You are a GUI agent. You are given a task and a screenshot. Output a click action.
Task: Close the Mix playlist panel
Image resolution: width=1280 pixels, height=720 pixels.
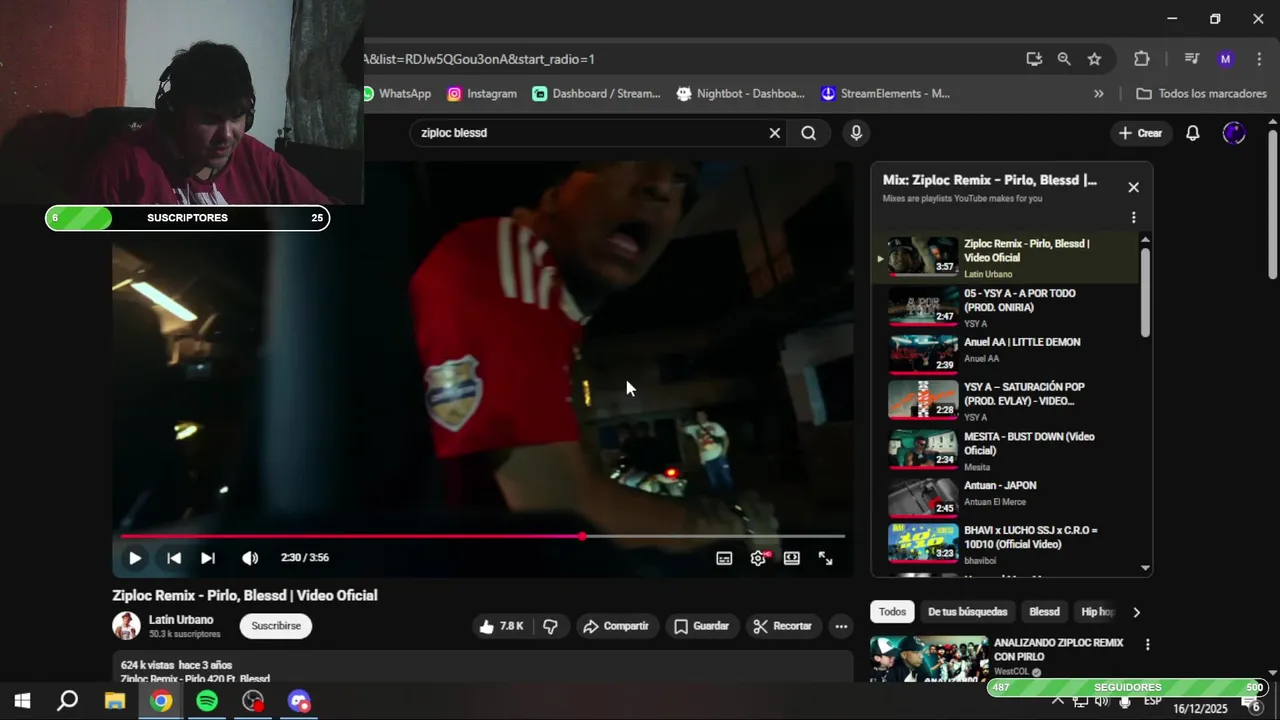click(1133, 187)
